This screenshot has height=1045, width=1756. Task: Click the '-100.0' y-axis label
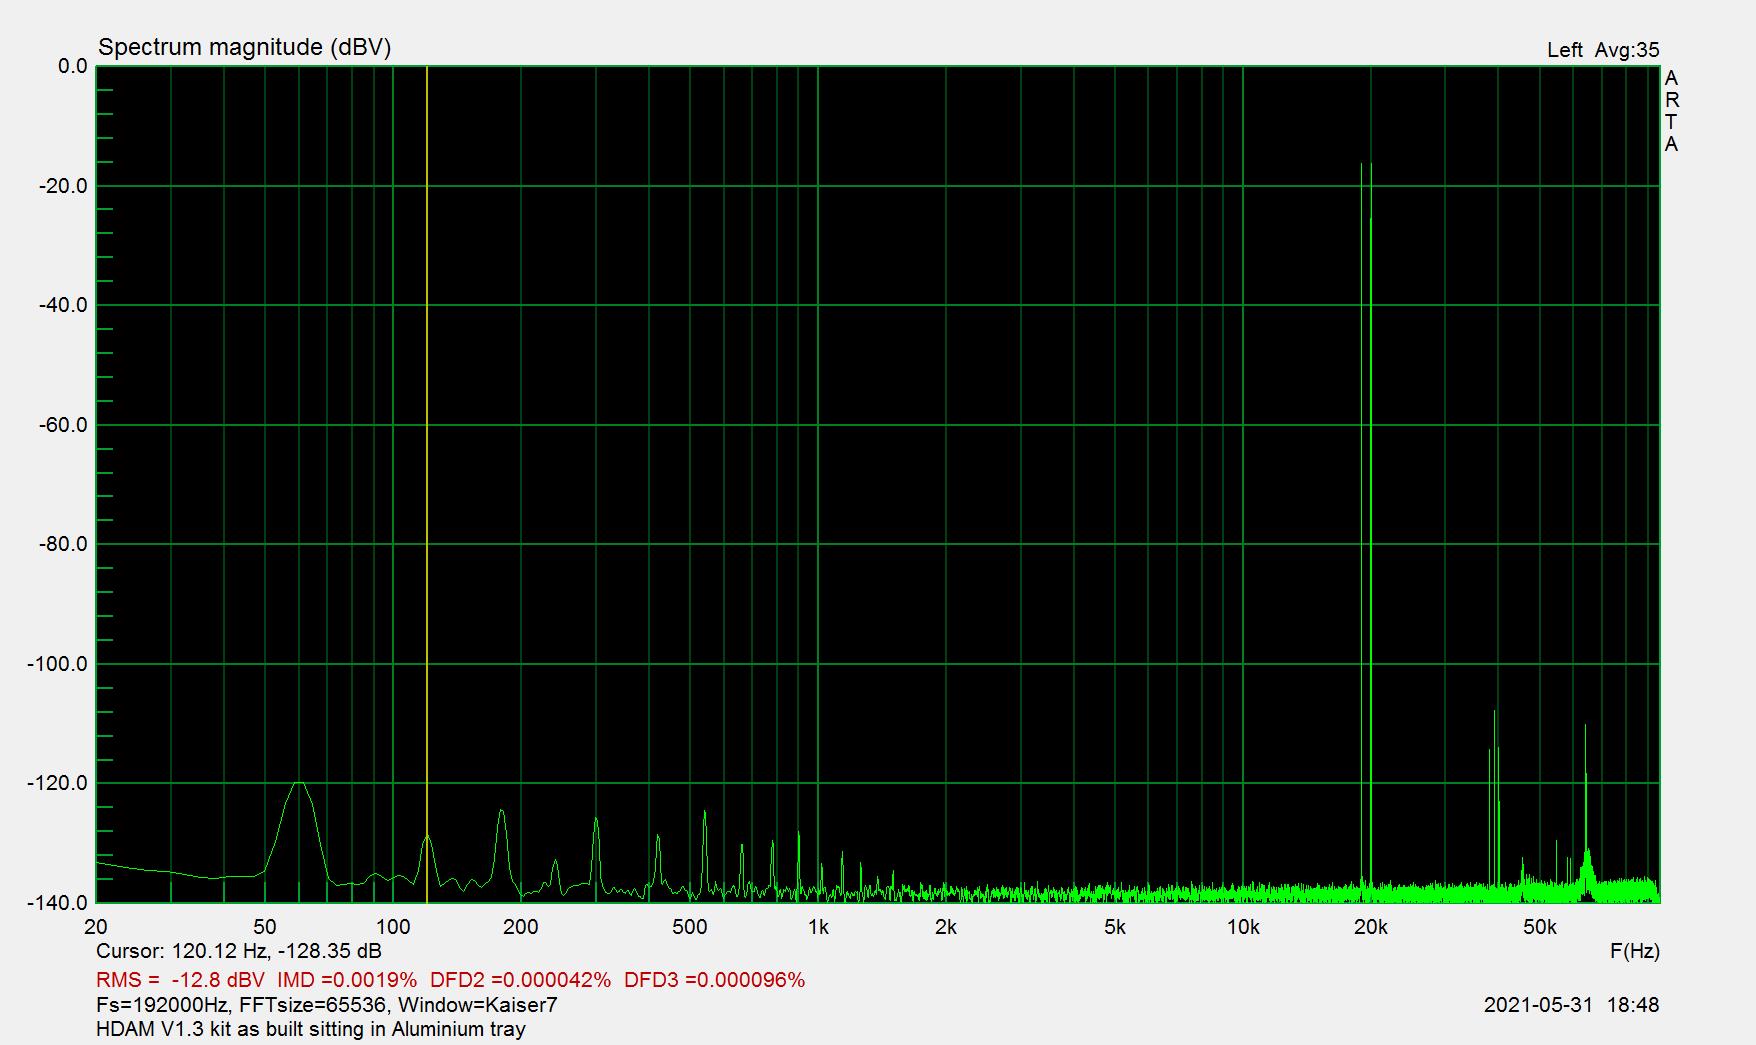(58, 664)
